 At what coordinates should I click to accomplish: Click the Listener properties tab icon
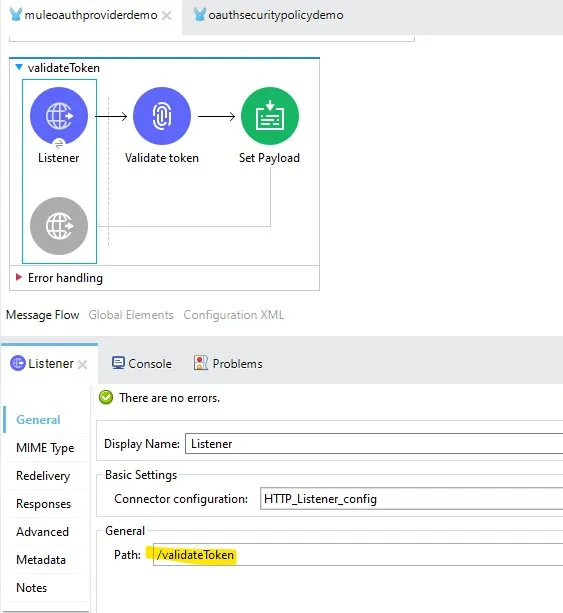point(18,363)
